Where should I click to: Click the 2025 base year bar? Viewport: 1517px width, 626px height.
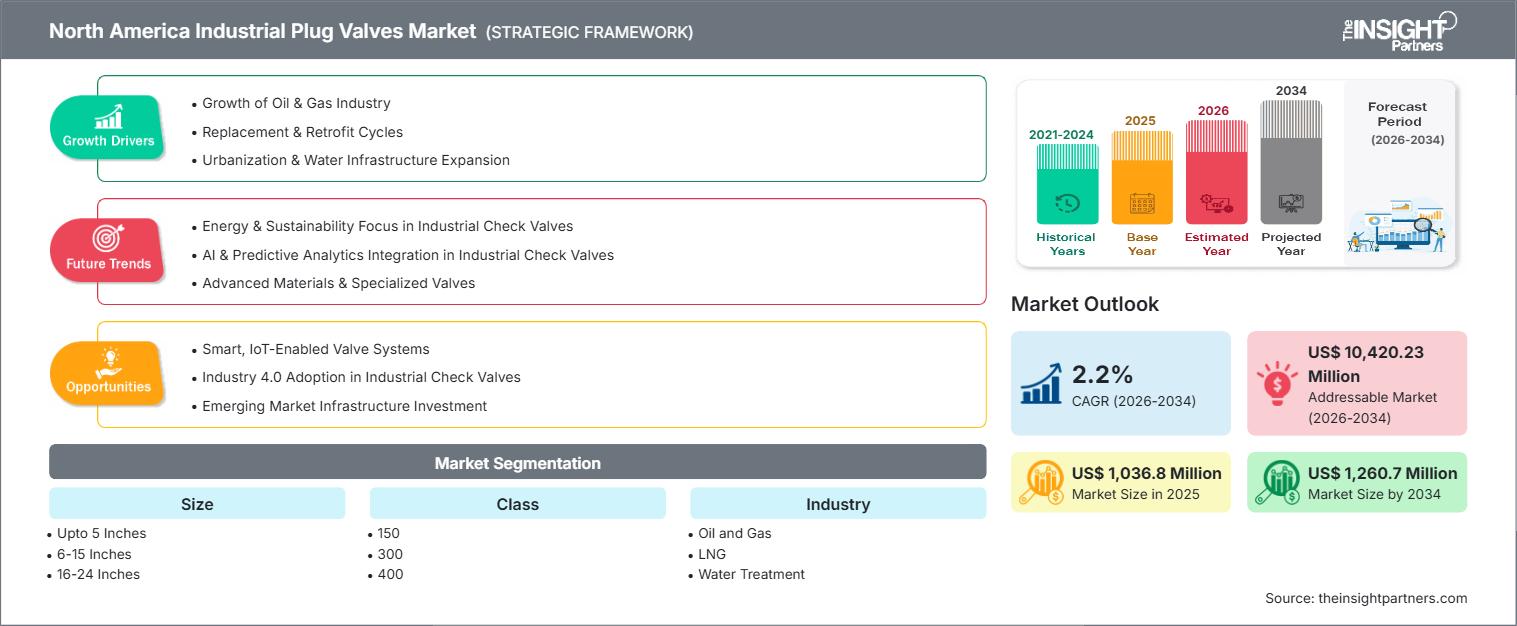pyautogui.click(x=1142, y=178)
